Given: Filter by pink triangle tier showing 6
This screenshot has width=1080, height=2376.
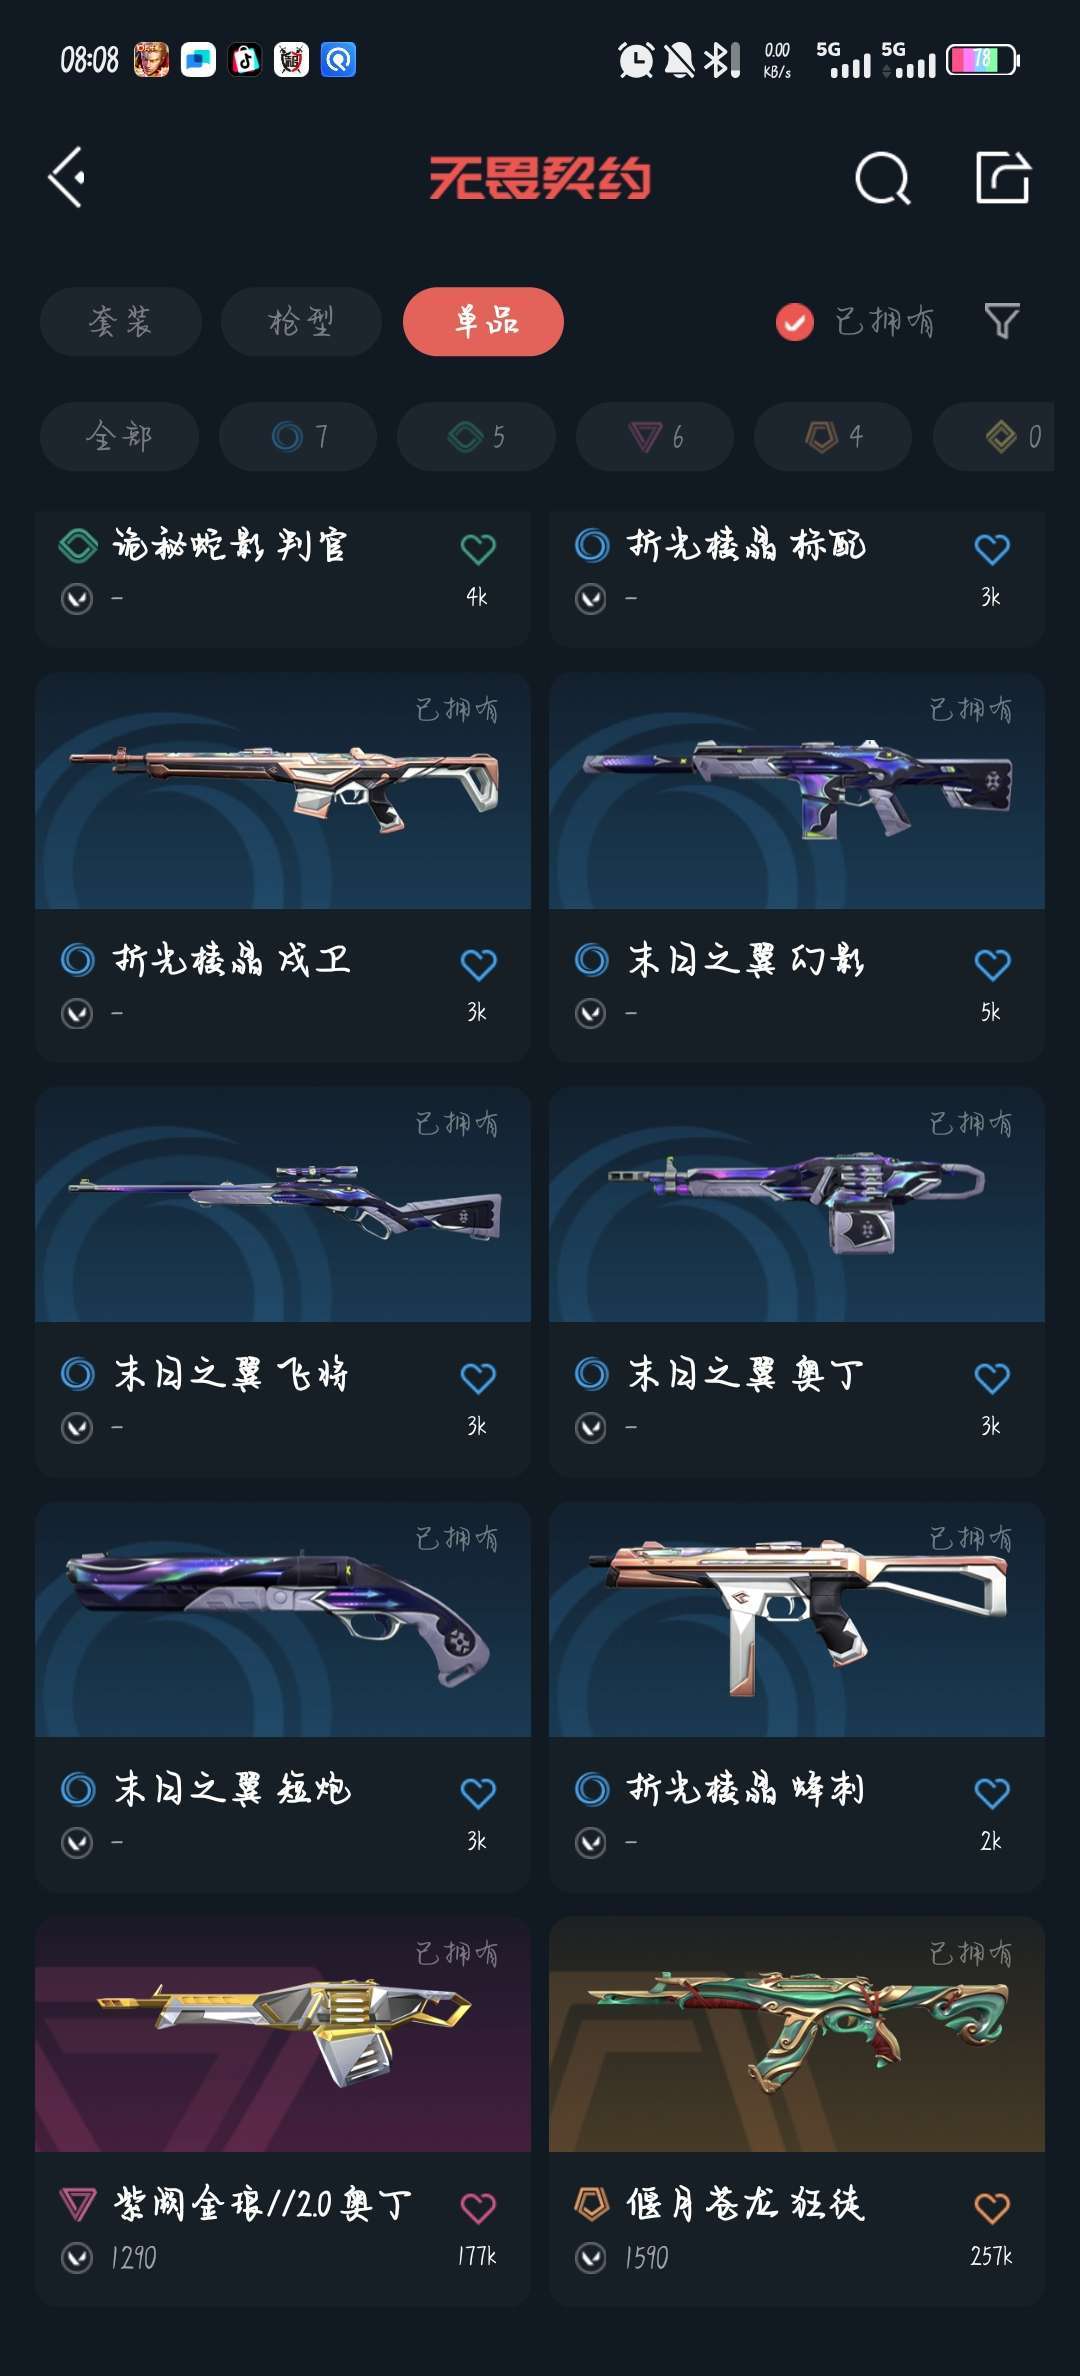Looking at the screenshot, I should [x=655, y=436].
